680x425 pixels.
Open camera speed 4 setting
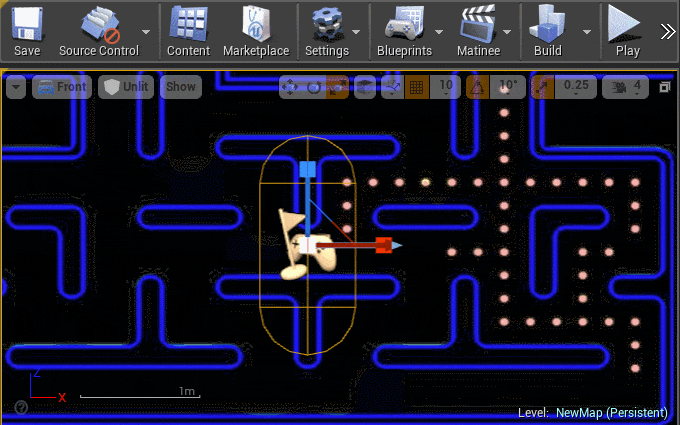[625, 87]
